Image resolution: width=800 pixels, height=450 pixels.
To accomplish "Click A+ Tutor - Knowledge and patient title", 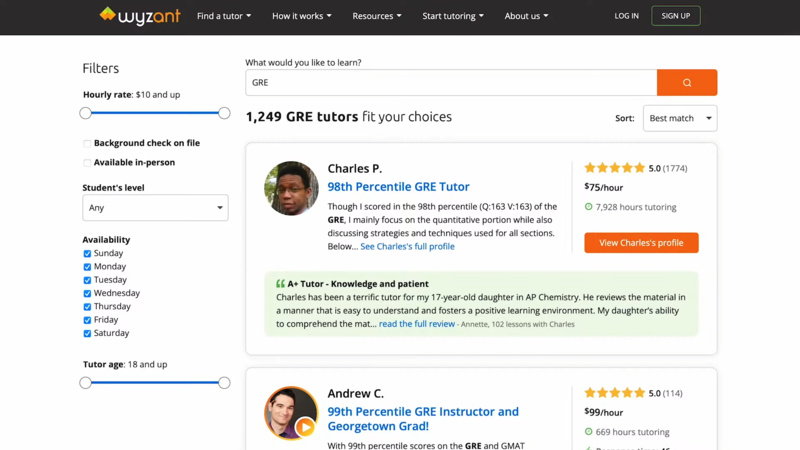I will pos(358,284).
